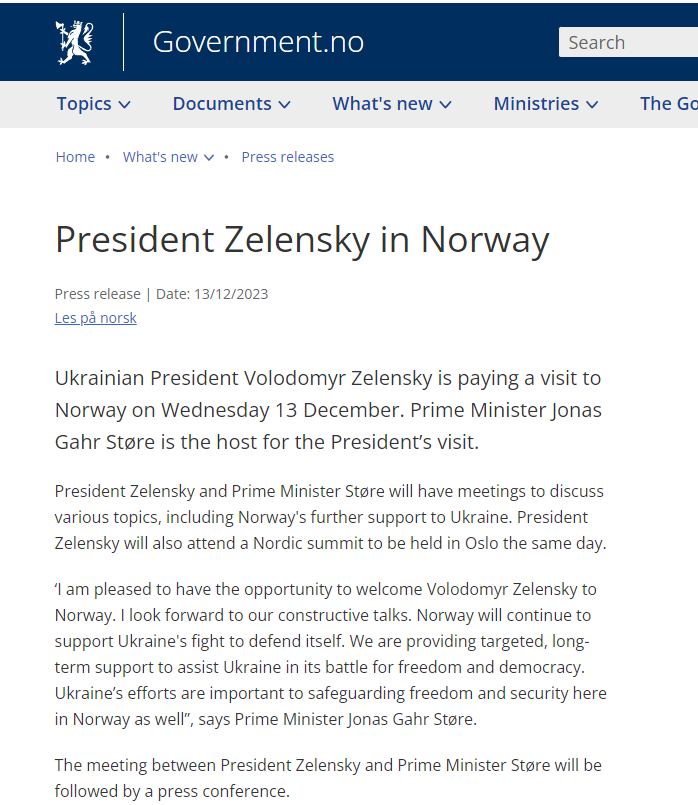Switch language via 'Les på norsk' link
Image resolution: width=698 pixels, height=805 pixels.
(x=96, y=318)
